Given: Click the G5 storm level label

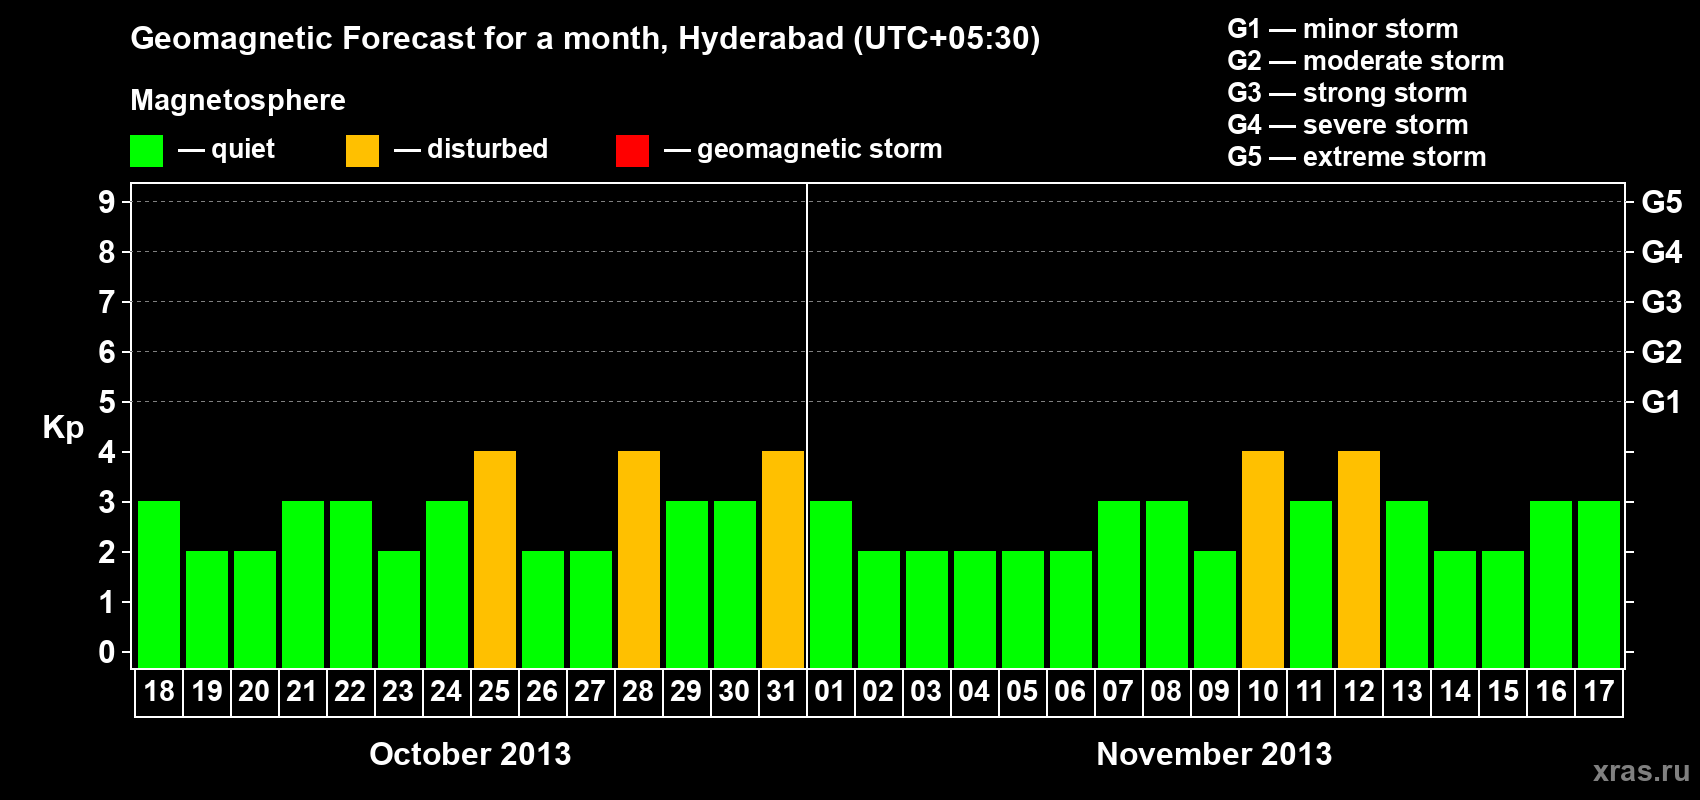Looking at the screenshot, I should click(1661, 202).
